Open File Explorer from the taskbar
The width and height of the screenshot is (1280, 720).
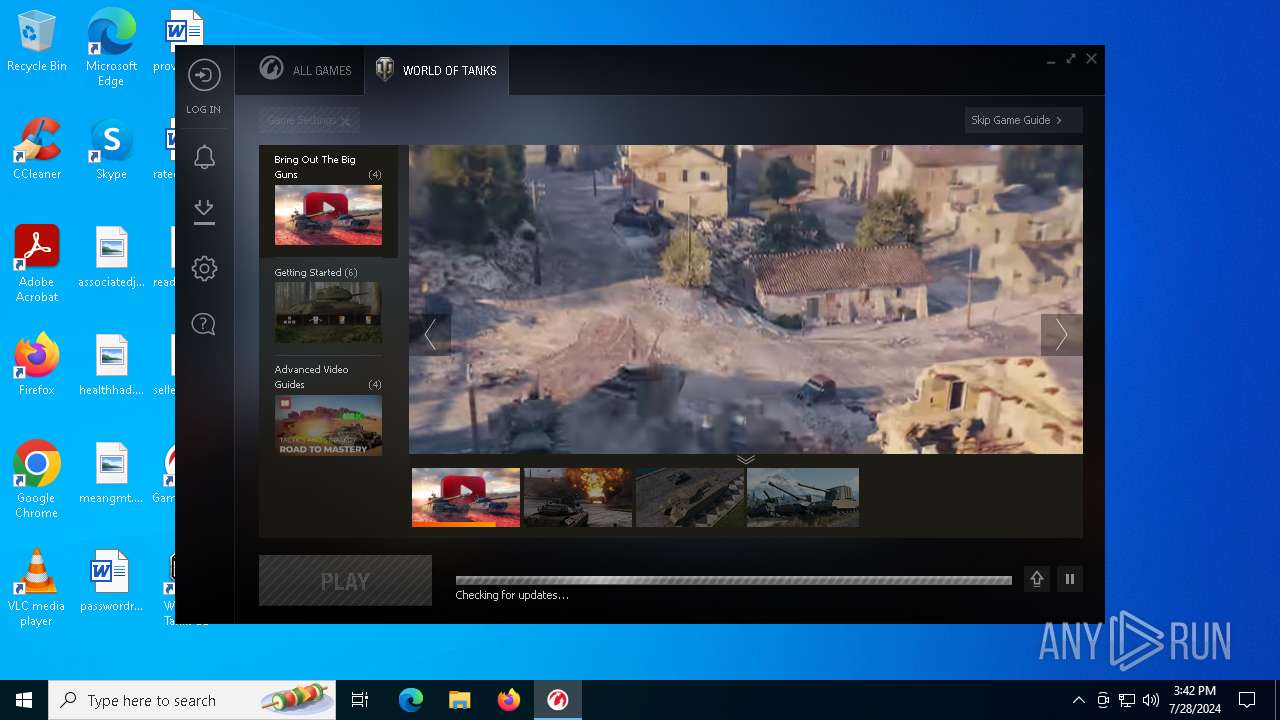click(x=459, y=700)
